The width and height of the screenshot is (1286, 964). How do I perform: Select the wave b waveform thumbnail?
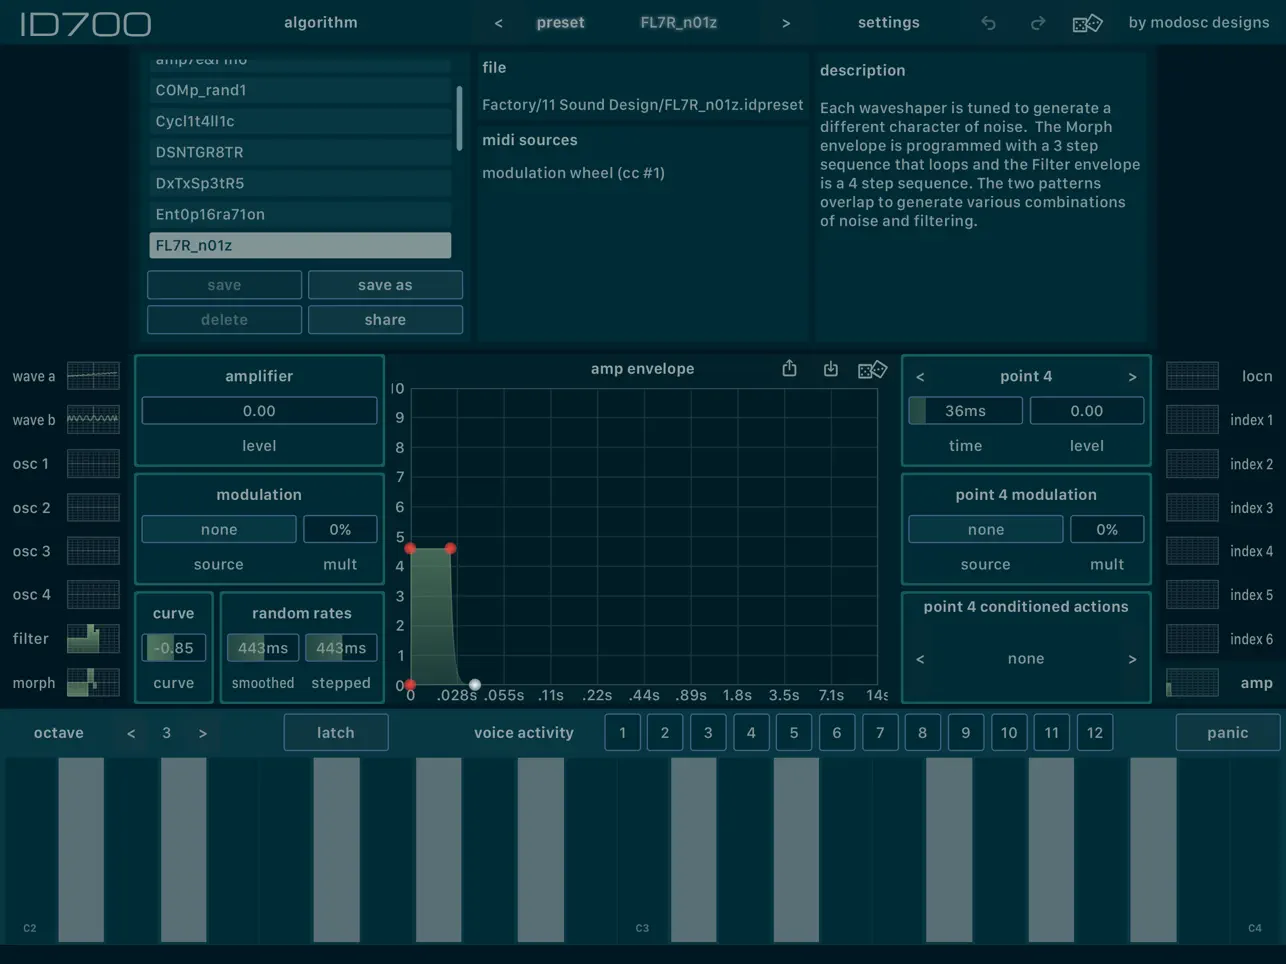click(x=93, y=420)
